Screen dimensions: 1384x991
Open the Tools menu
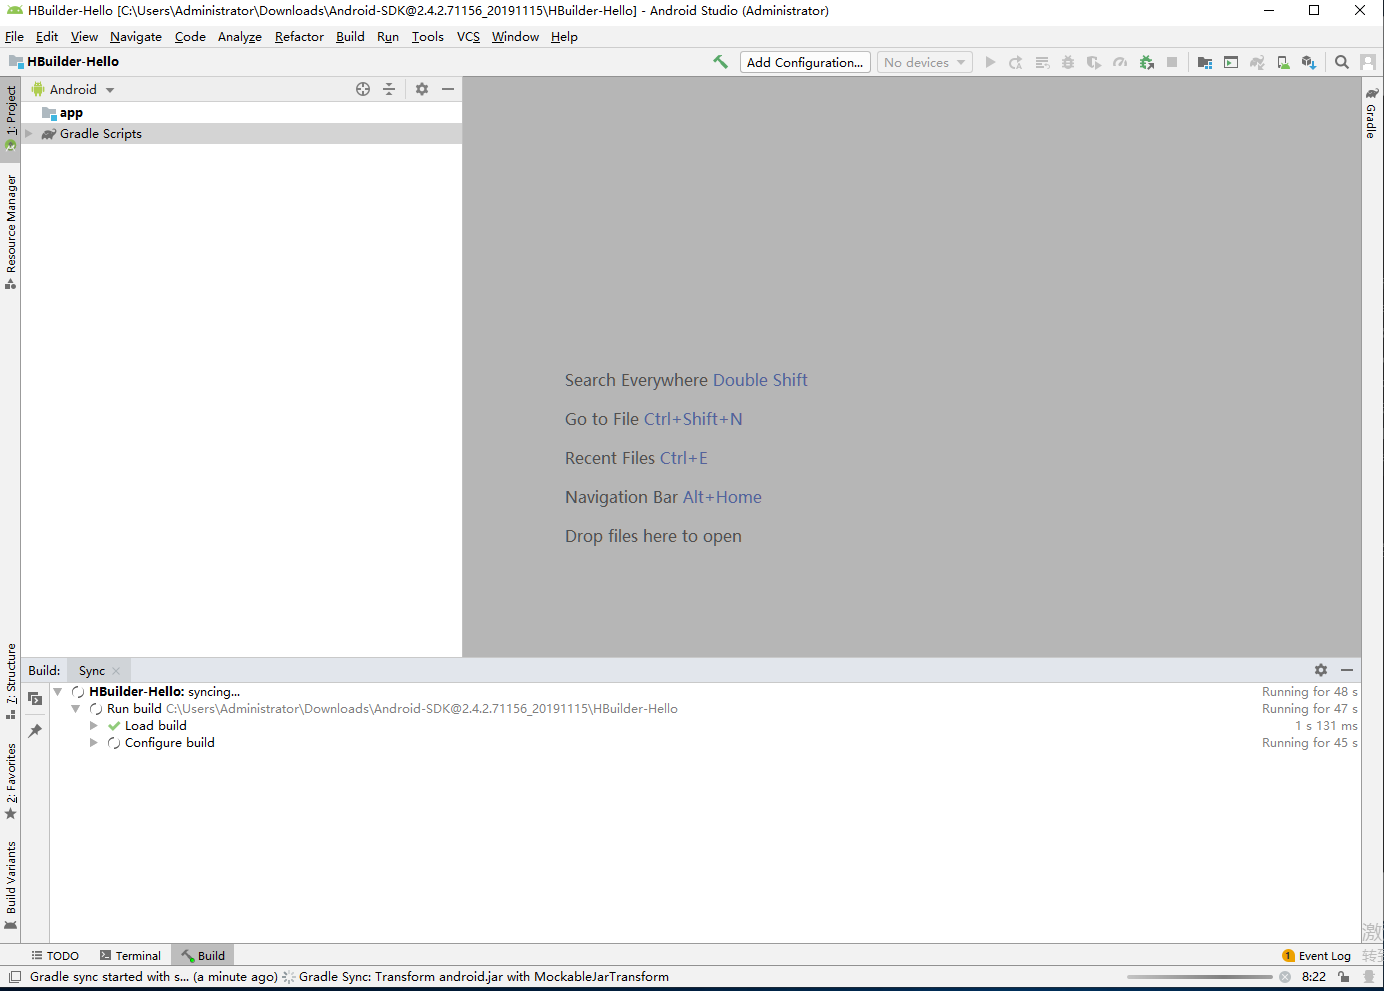(x=428, y=36)
